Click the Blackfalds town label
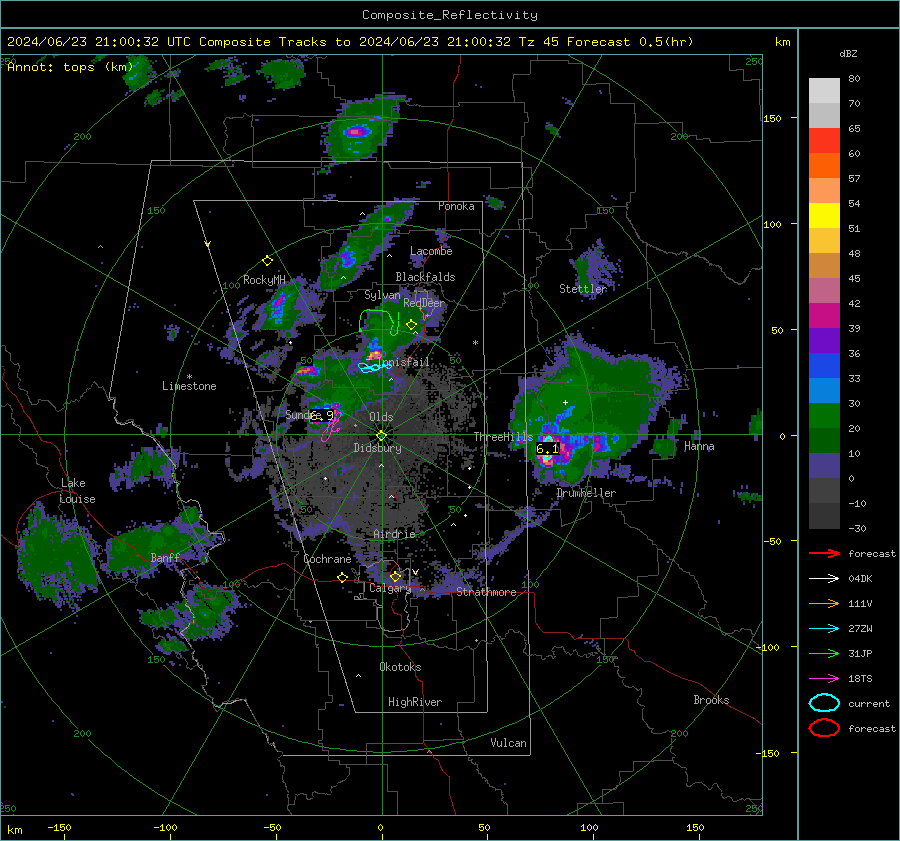900x841 pixels. (x=425, y=277)
